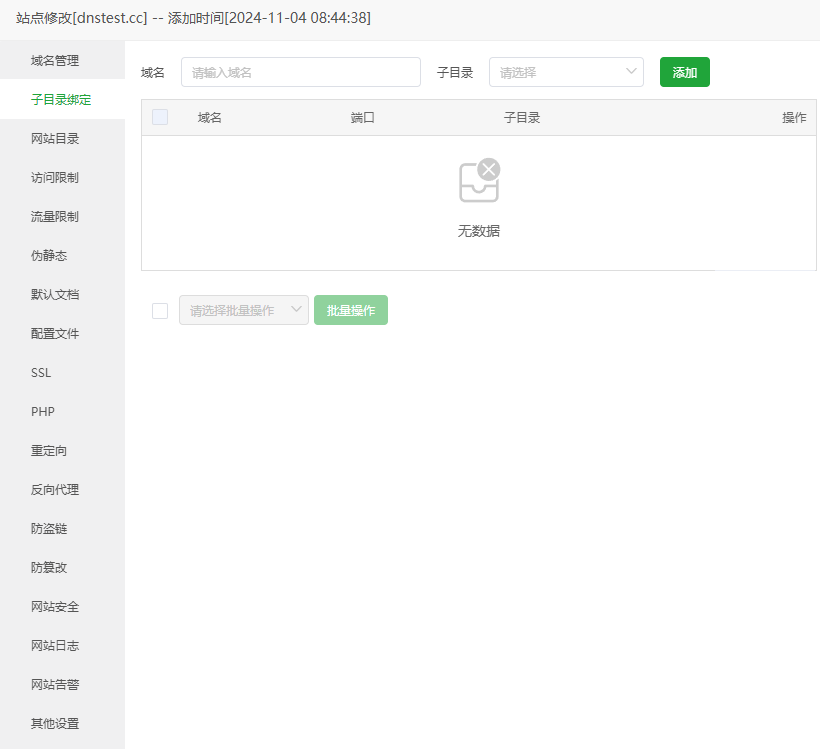
Task: Click the 子目录 dropdown chevron arrow
Action: click(631, 72)
